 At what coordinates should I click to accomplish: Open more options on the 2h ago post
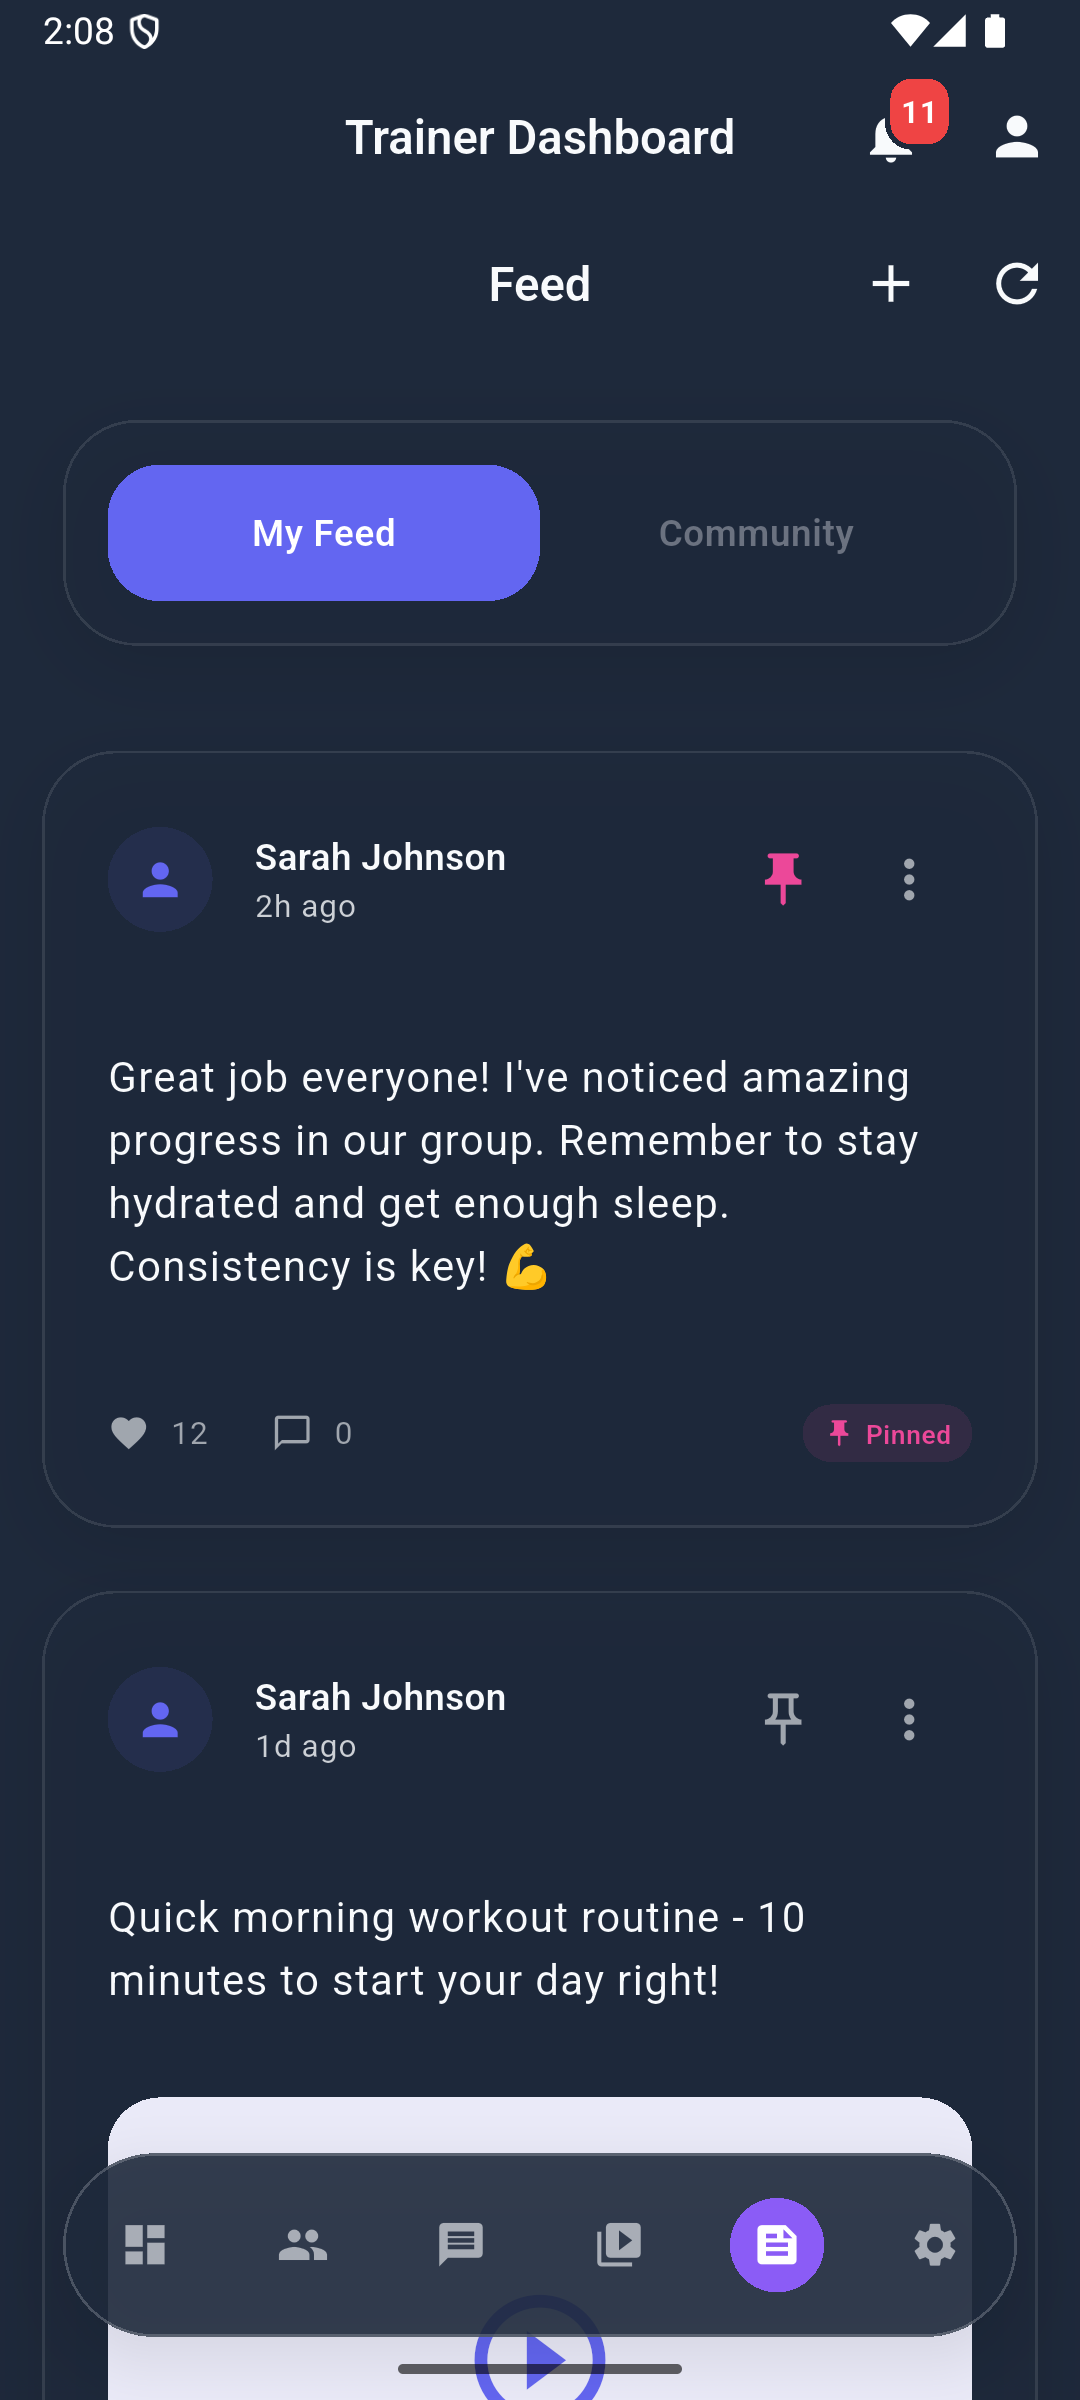[x=908, y=879]
